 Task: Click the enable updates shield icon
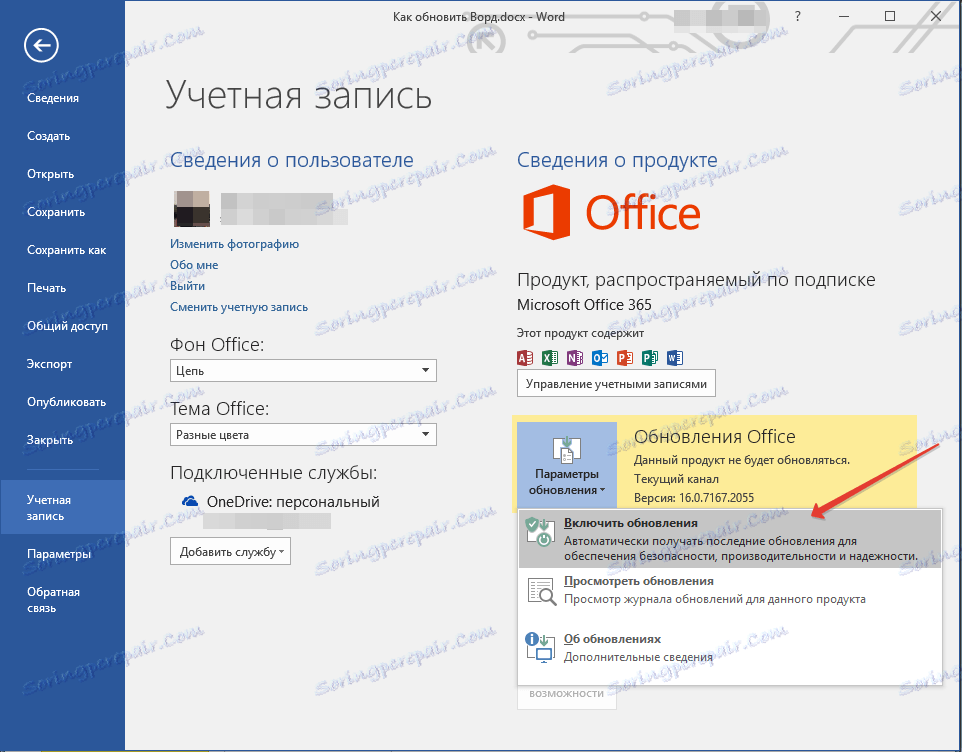(x=541, y=531)
